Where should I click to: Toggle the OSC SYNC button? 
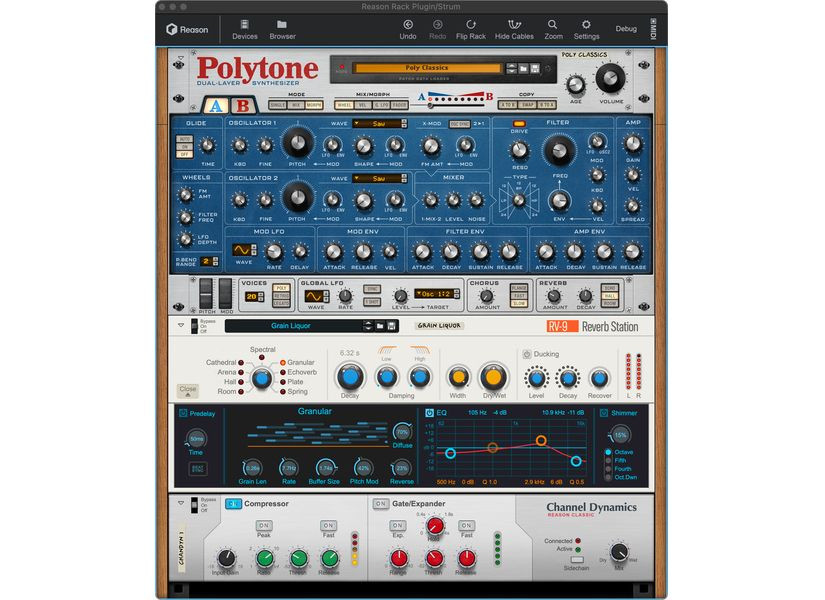click(x=459, y=124)
